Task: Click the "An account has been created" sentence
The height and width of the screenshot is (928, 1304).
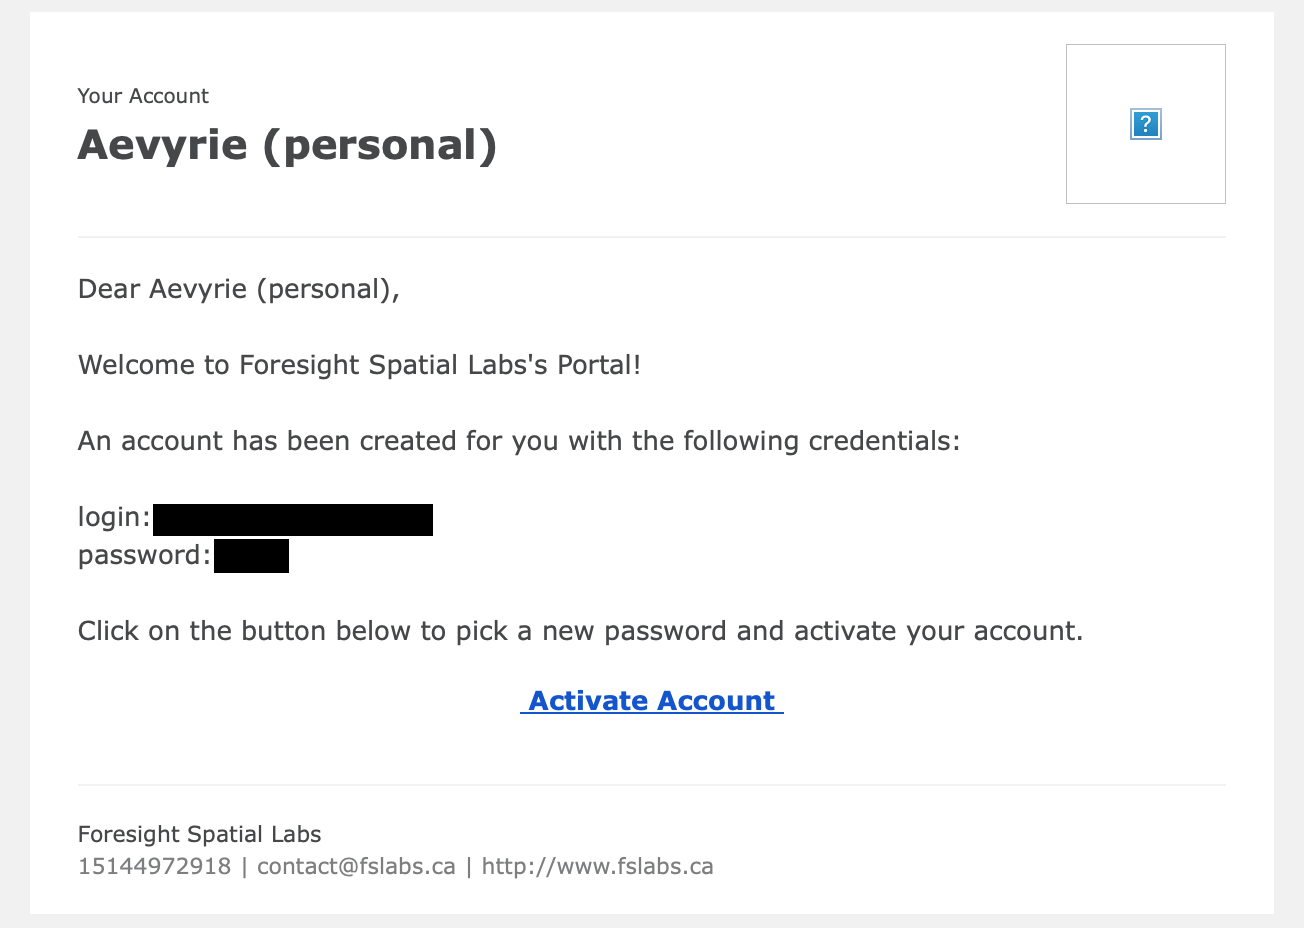Action: pos(518,441)
